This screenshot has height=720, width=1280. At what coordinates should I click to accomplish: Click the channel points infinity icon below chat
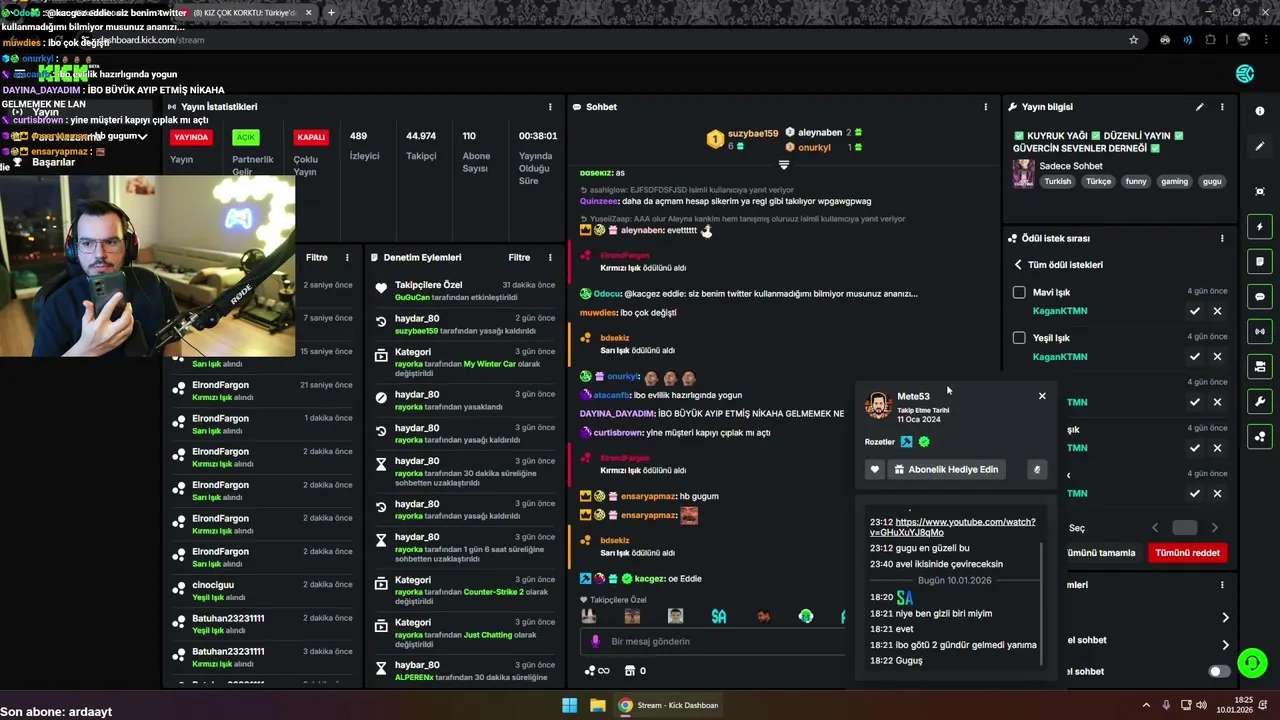click(x=597, y=671)
